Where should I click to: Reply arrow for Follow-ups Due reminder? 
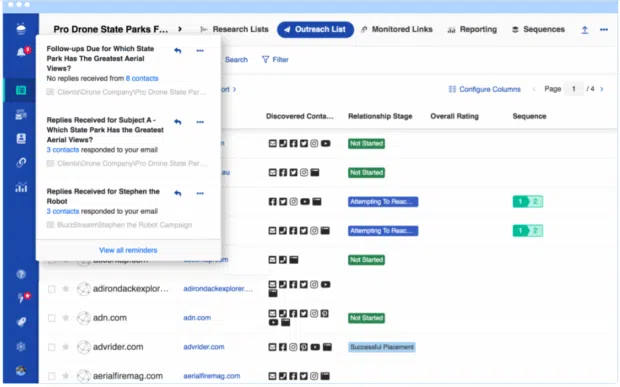coord(178,51)
